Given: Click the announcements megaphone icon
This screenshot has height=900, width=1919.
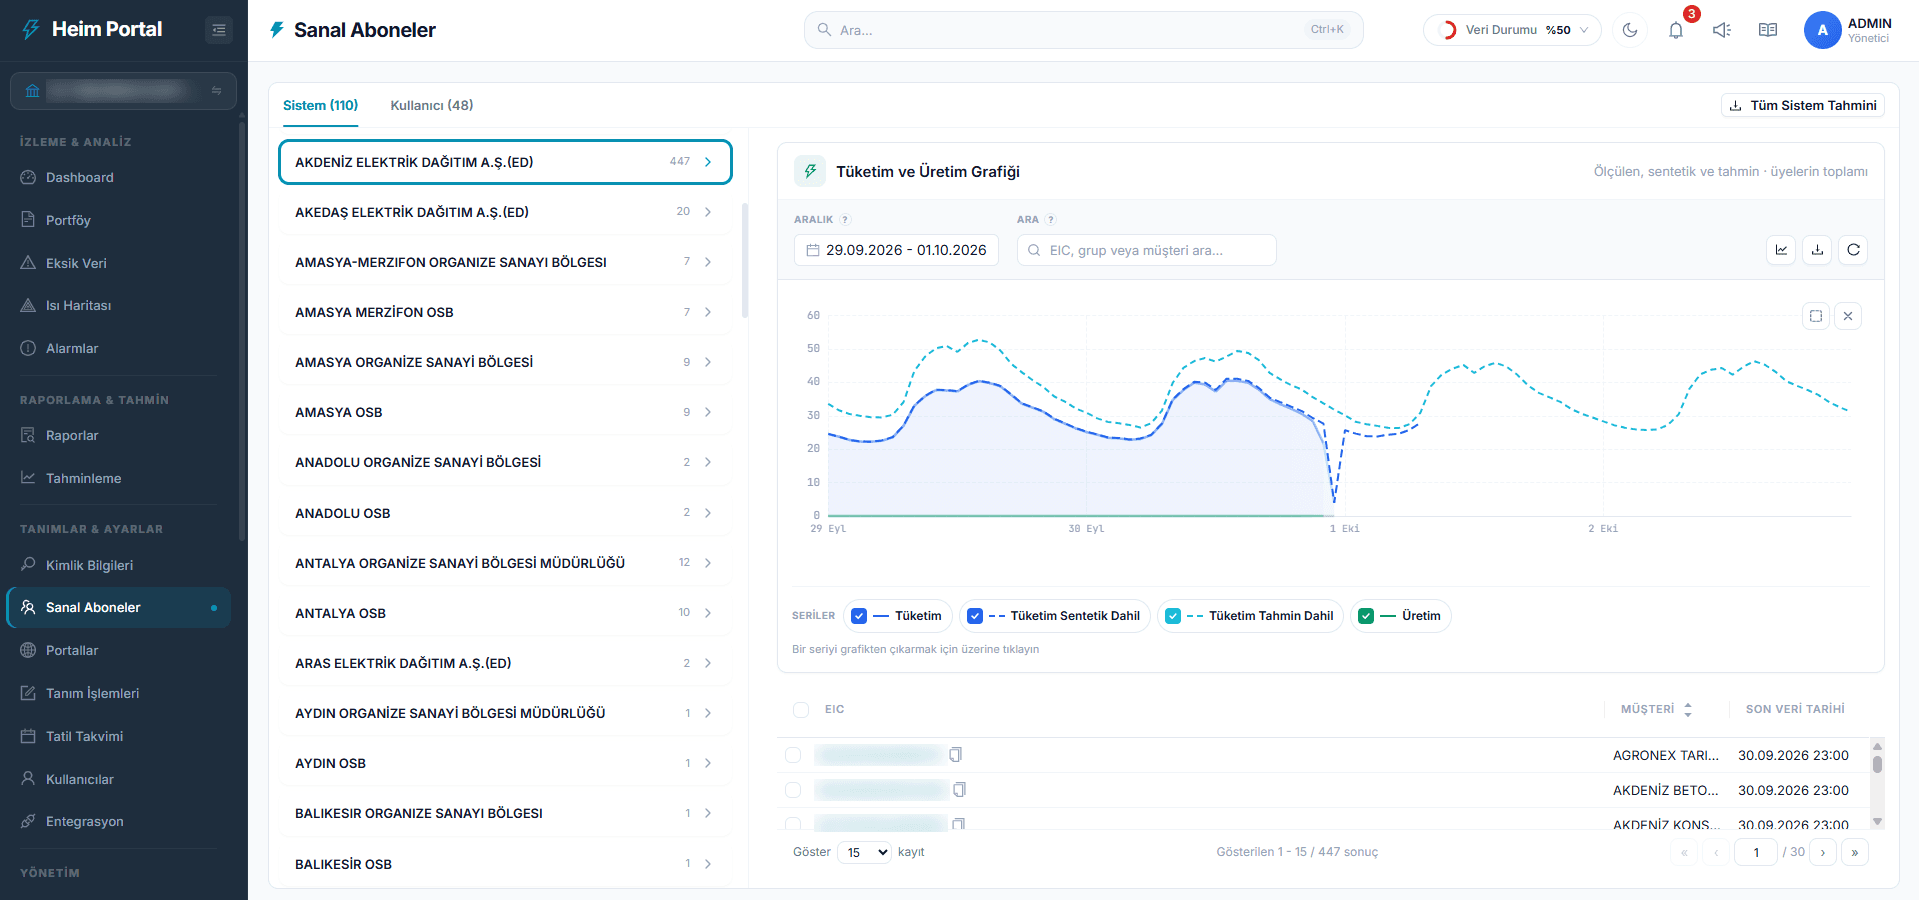Looking at the screenshot, I should pos(1722,30).
